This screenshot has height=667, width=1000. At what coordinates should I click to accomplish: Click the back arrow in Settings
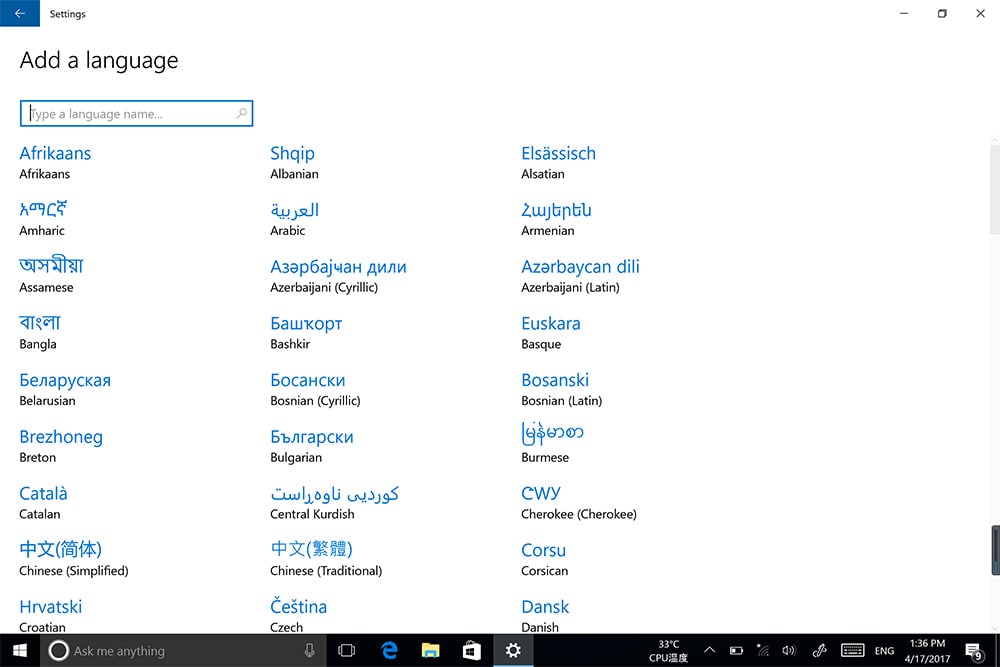[x=20, y=14]
